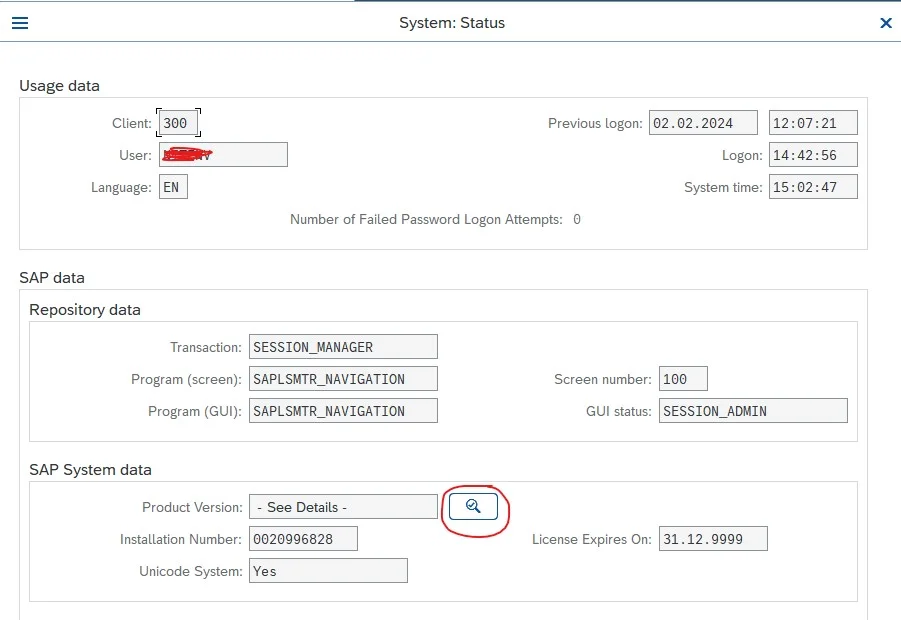Select the Screen number field 100
The image size is (901, 620).
pos(683,379)
